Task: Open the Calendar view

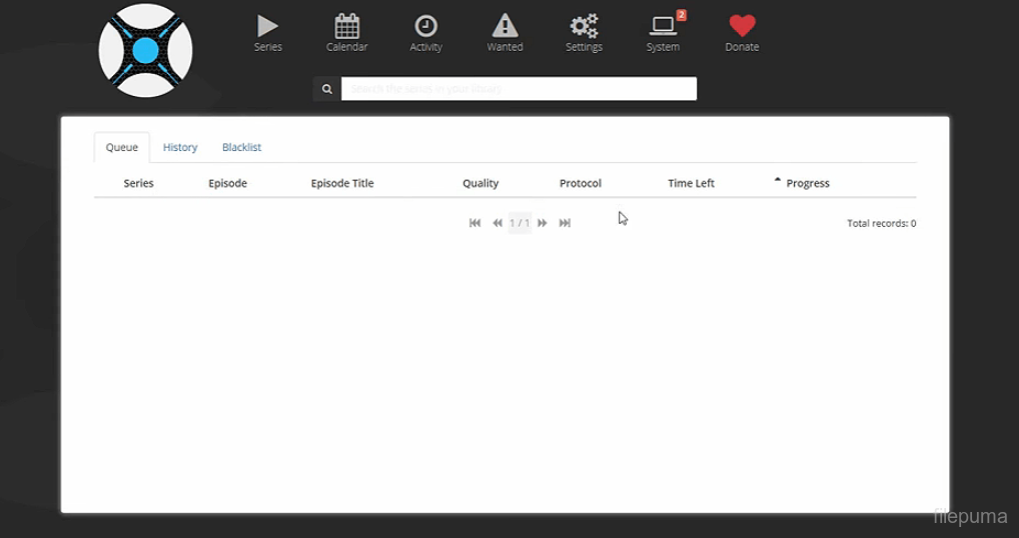Action: coord(347,32)
